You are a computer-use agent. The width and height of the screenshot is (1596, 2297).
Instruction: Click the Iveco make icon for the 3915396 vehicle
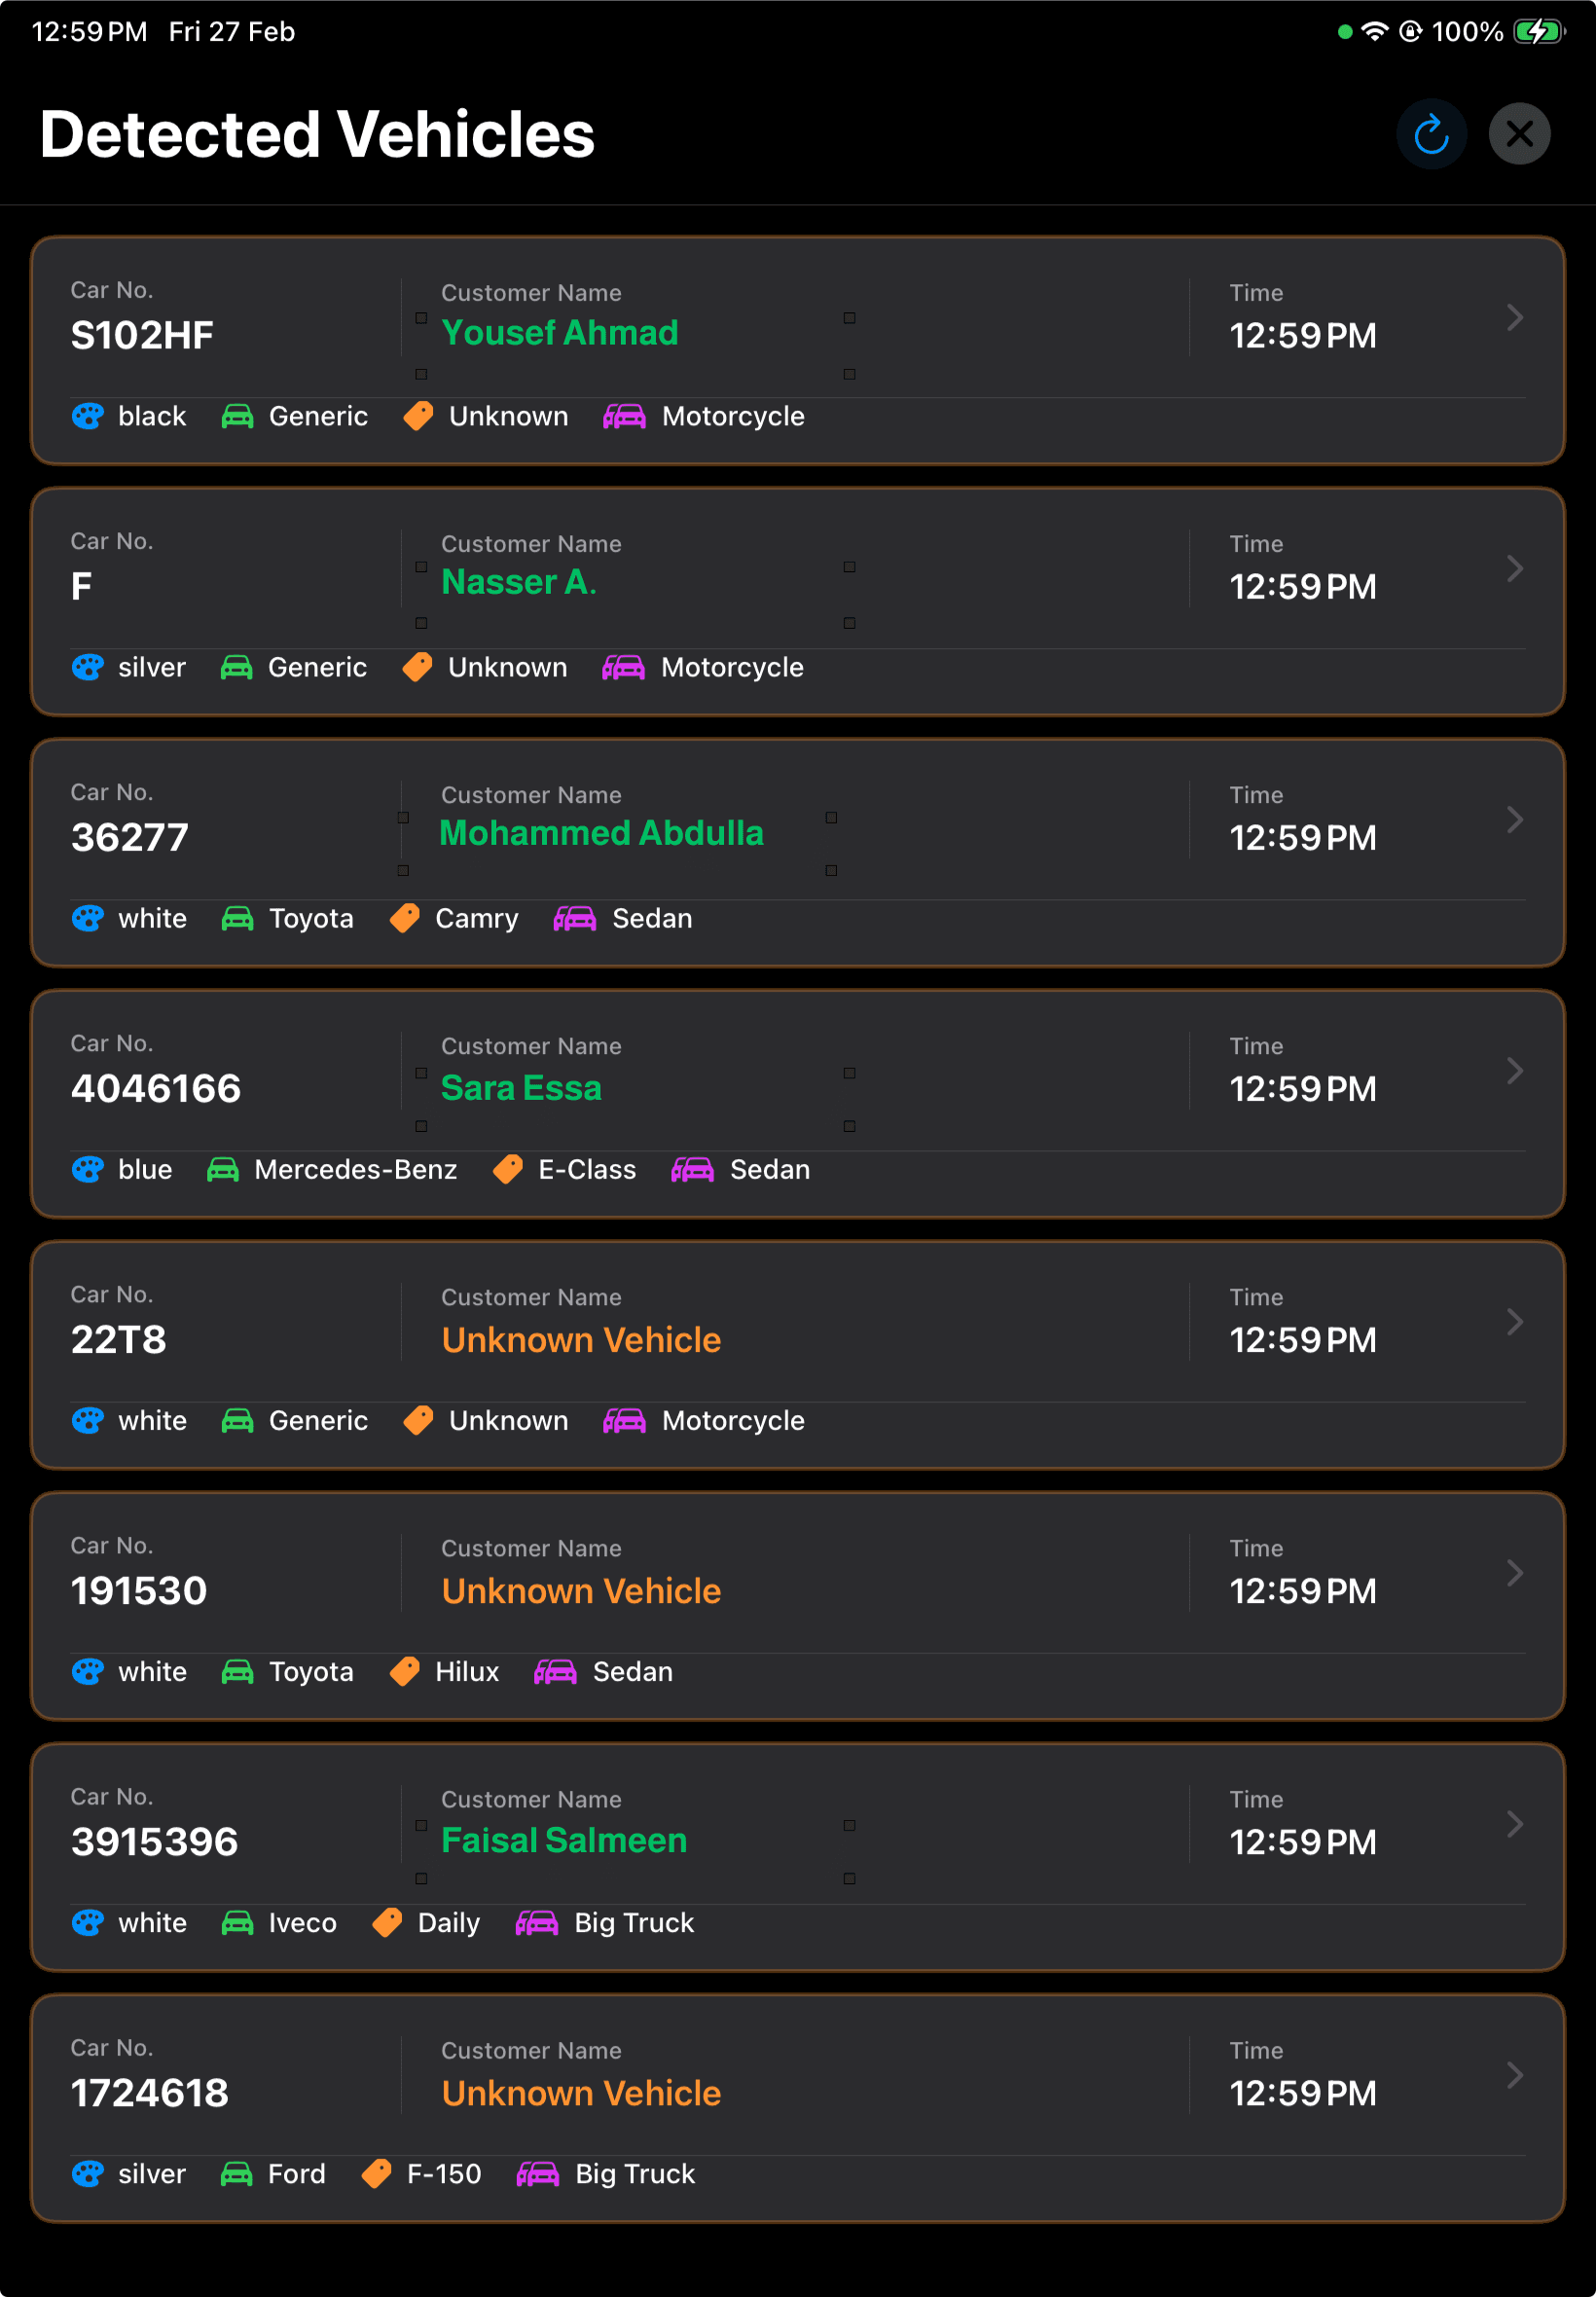pyautogui.click(x=237, y=1922)
